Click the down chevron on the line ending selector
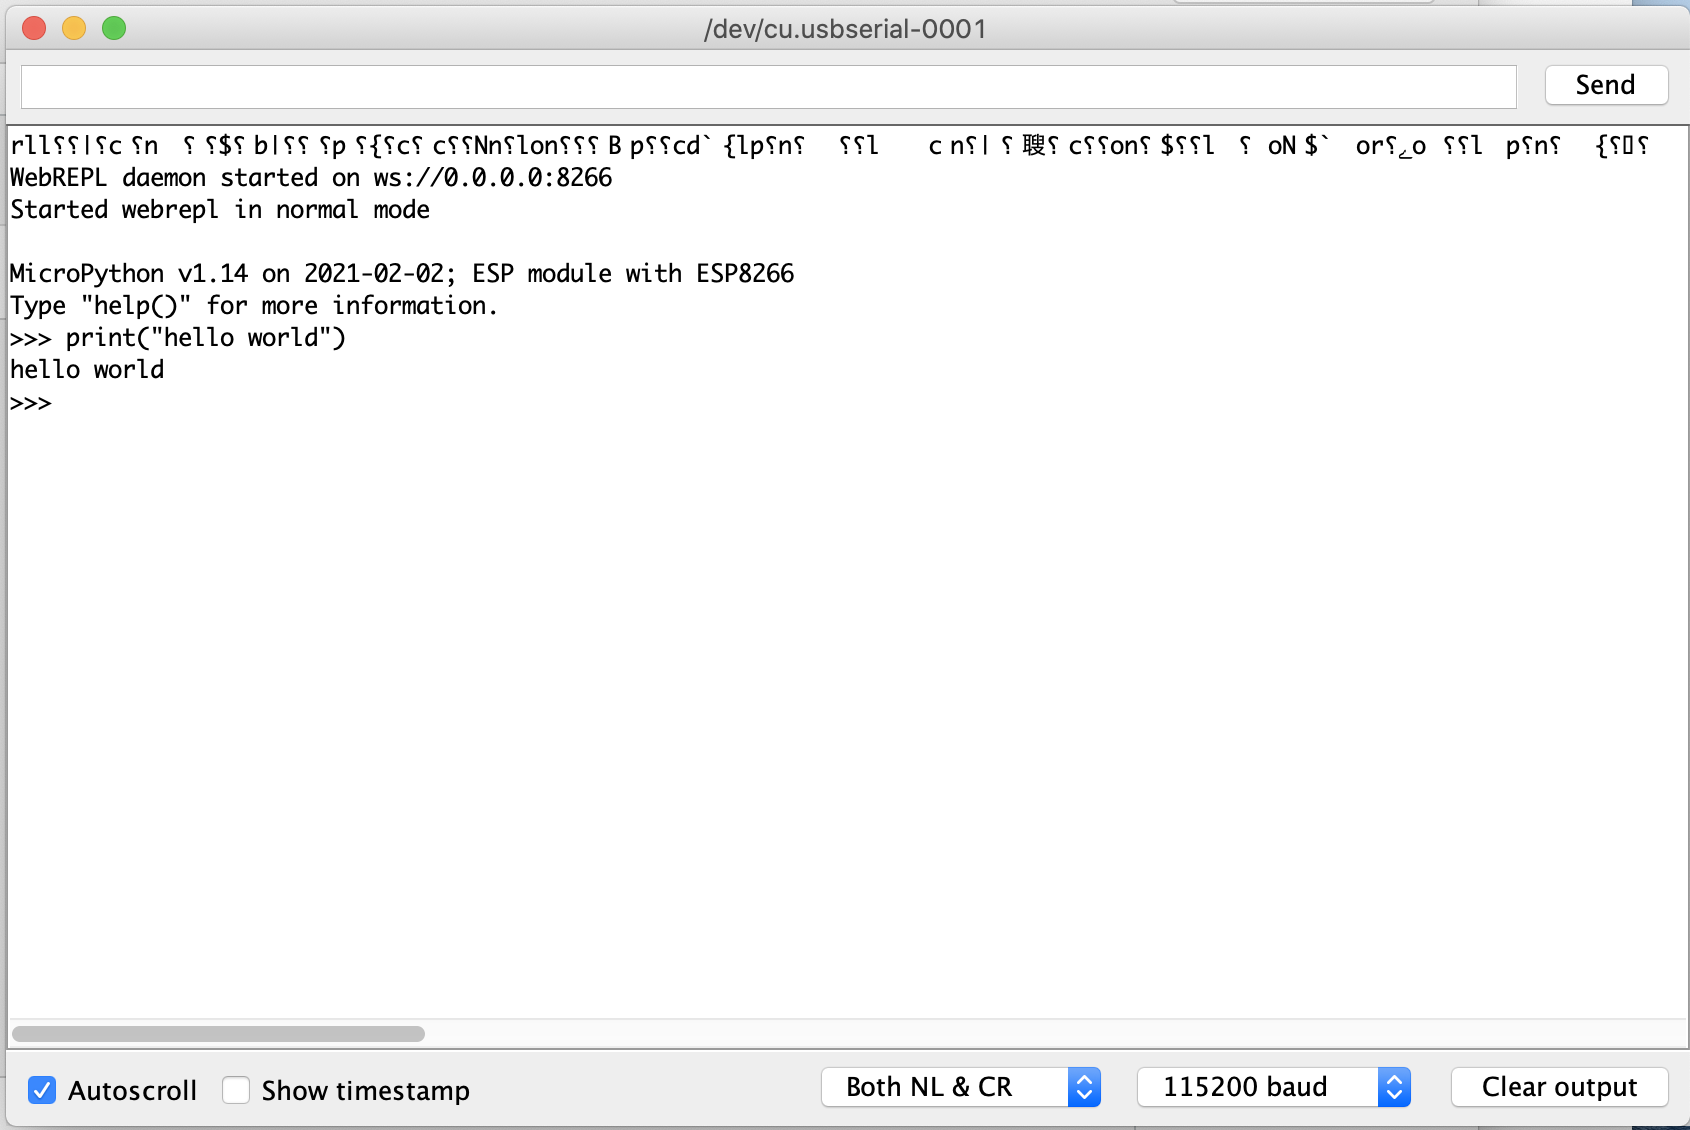1690x1130 pixels. tap(1085, 1094)
